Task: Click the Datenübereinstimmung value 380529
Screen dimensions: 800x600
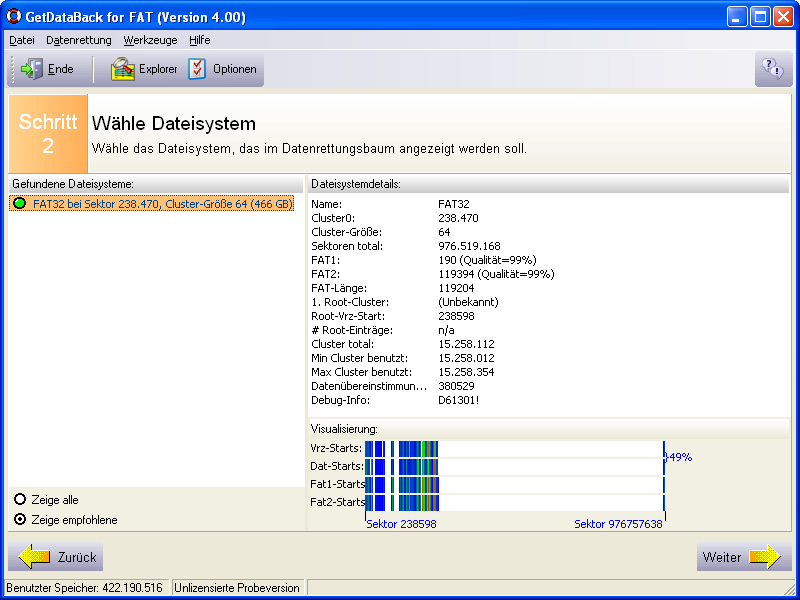Action: (456, 386)
